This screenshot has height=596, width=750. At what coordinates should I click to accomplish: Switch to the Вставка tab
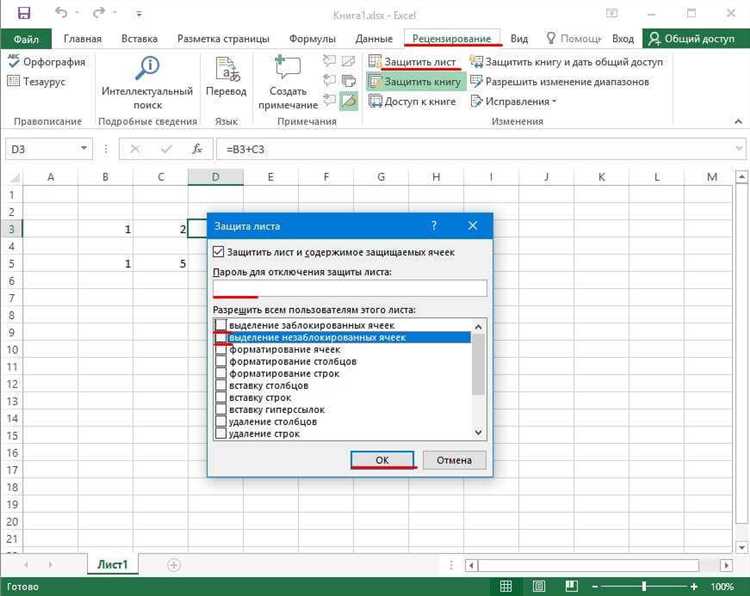[139, 39]
